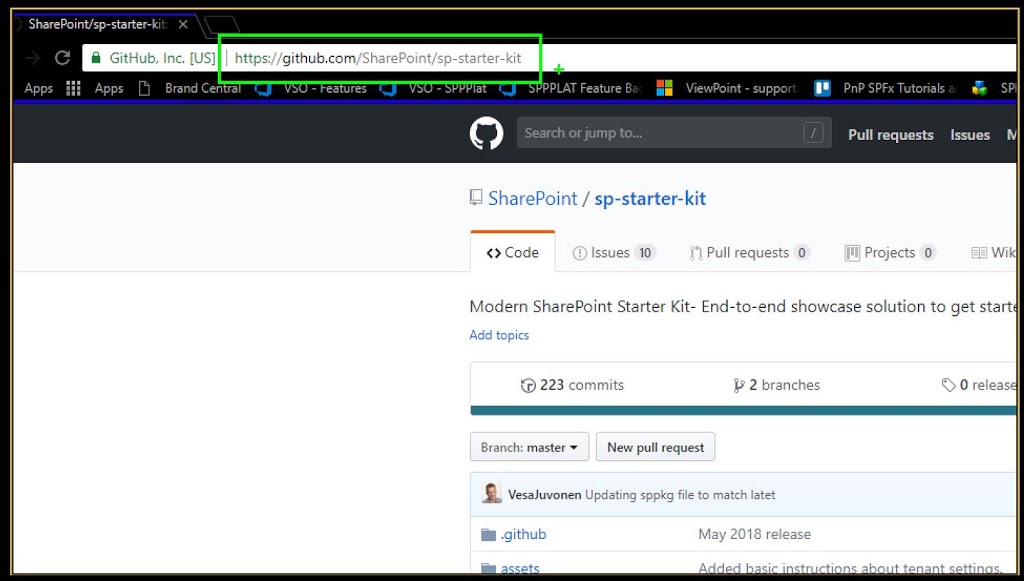Open the 2 branches link
Viewport: 1024px width, 581px height.
pos(776,385)
